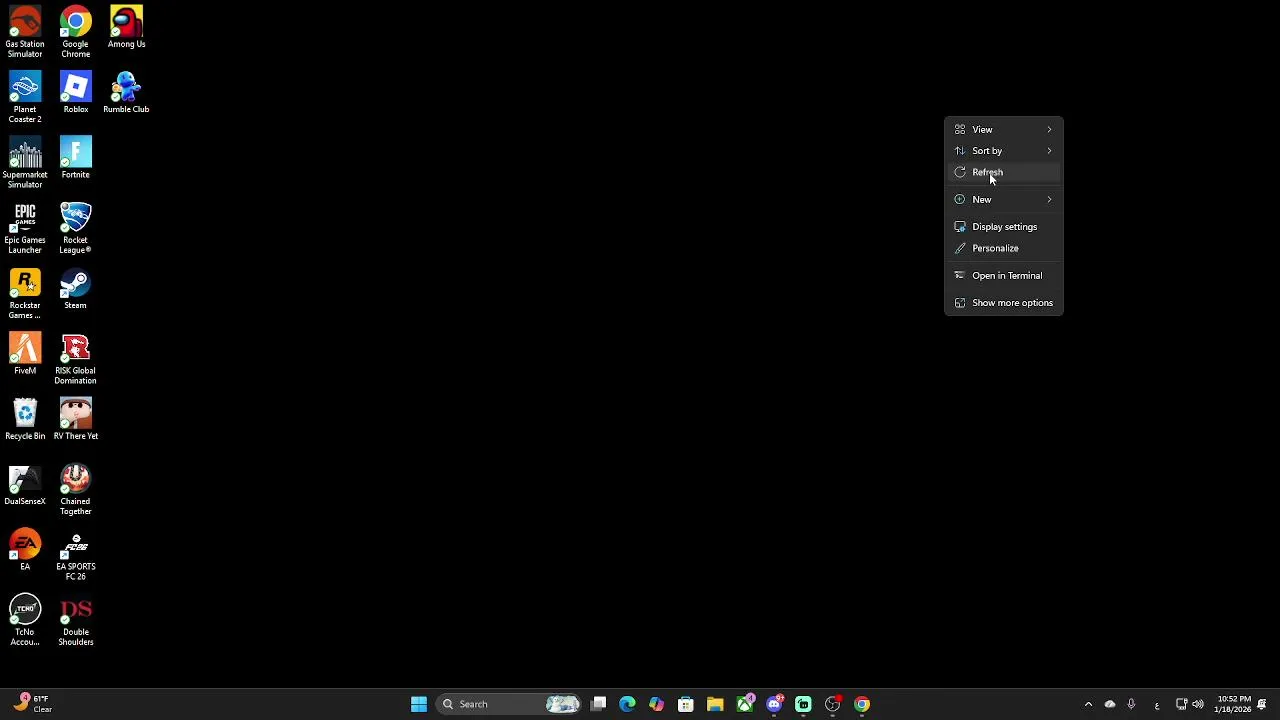The image size is (1280, 720).
Task: Open the clock showing 10:52 PM
Action: (1232, 704)
